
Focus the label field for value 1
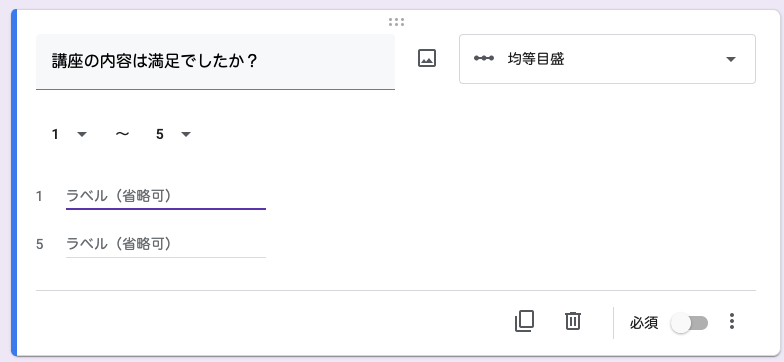(166, 196)
